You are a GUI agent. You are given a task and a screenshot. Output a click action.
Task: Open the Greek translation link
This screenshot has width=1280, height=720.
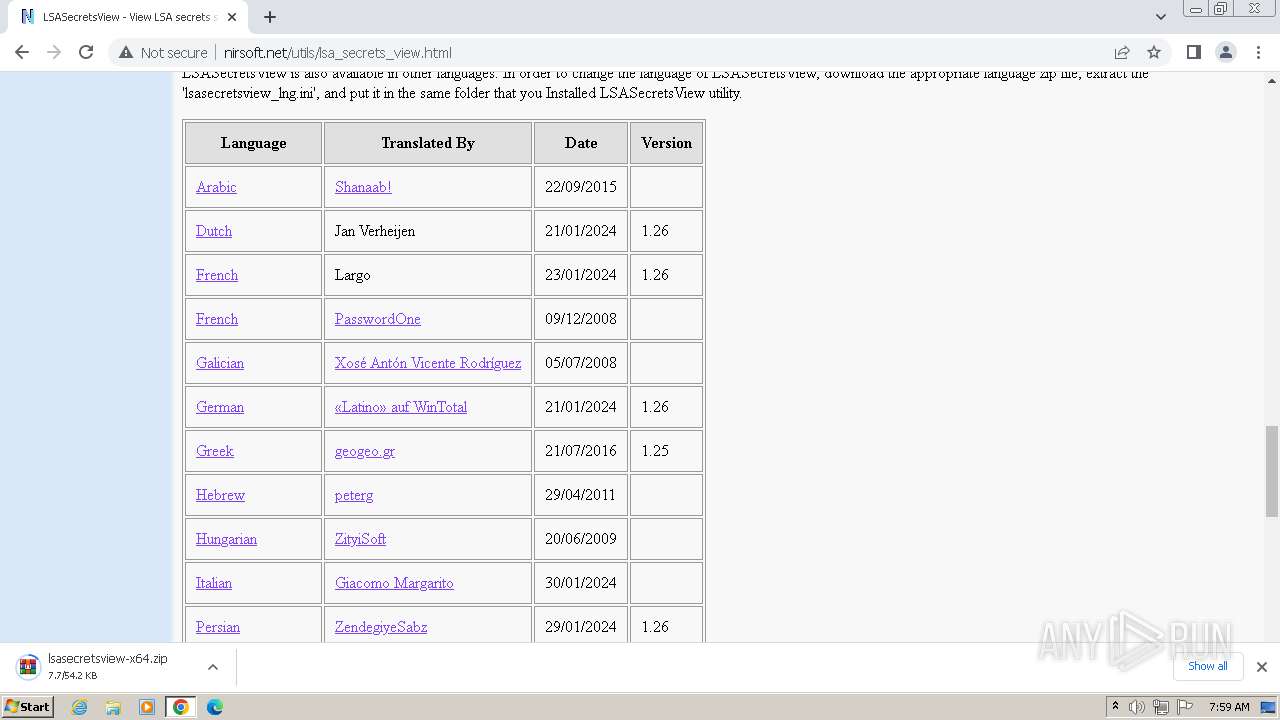pyautogui.click(x=215, y=451)
